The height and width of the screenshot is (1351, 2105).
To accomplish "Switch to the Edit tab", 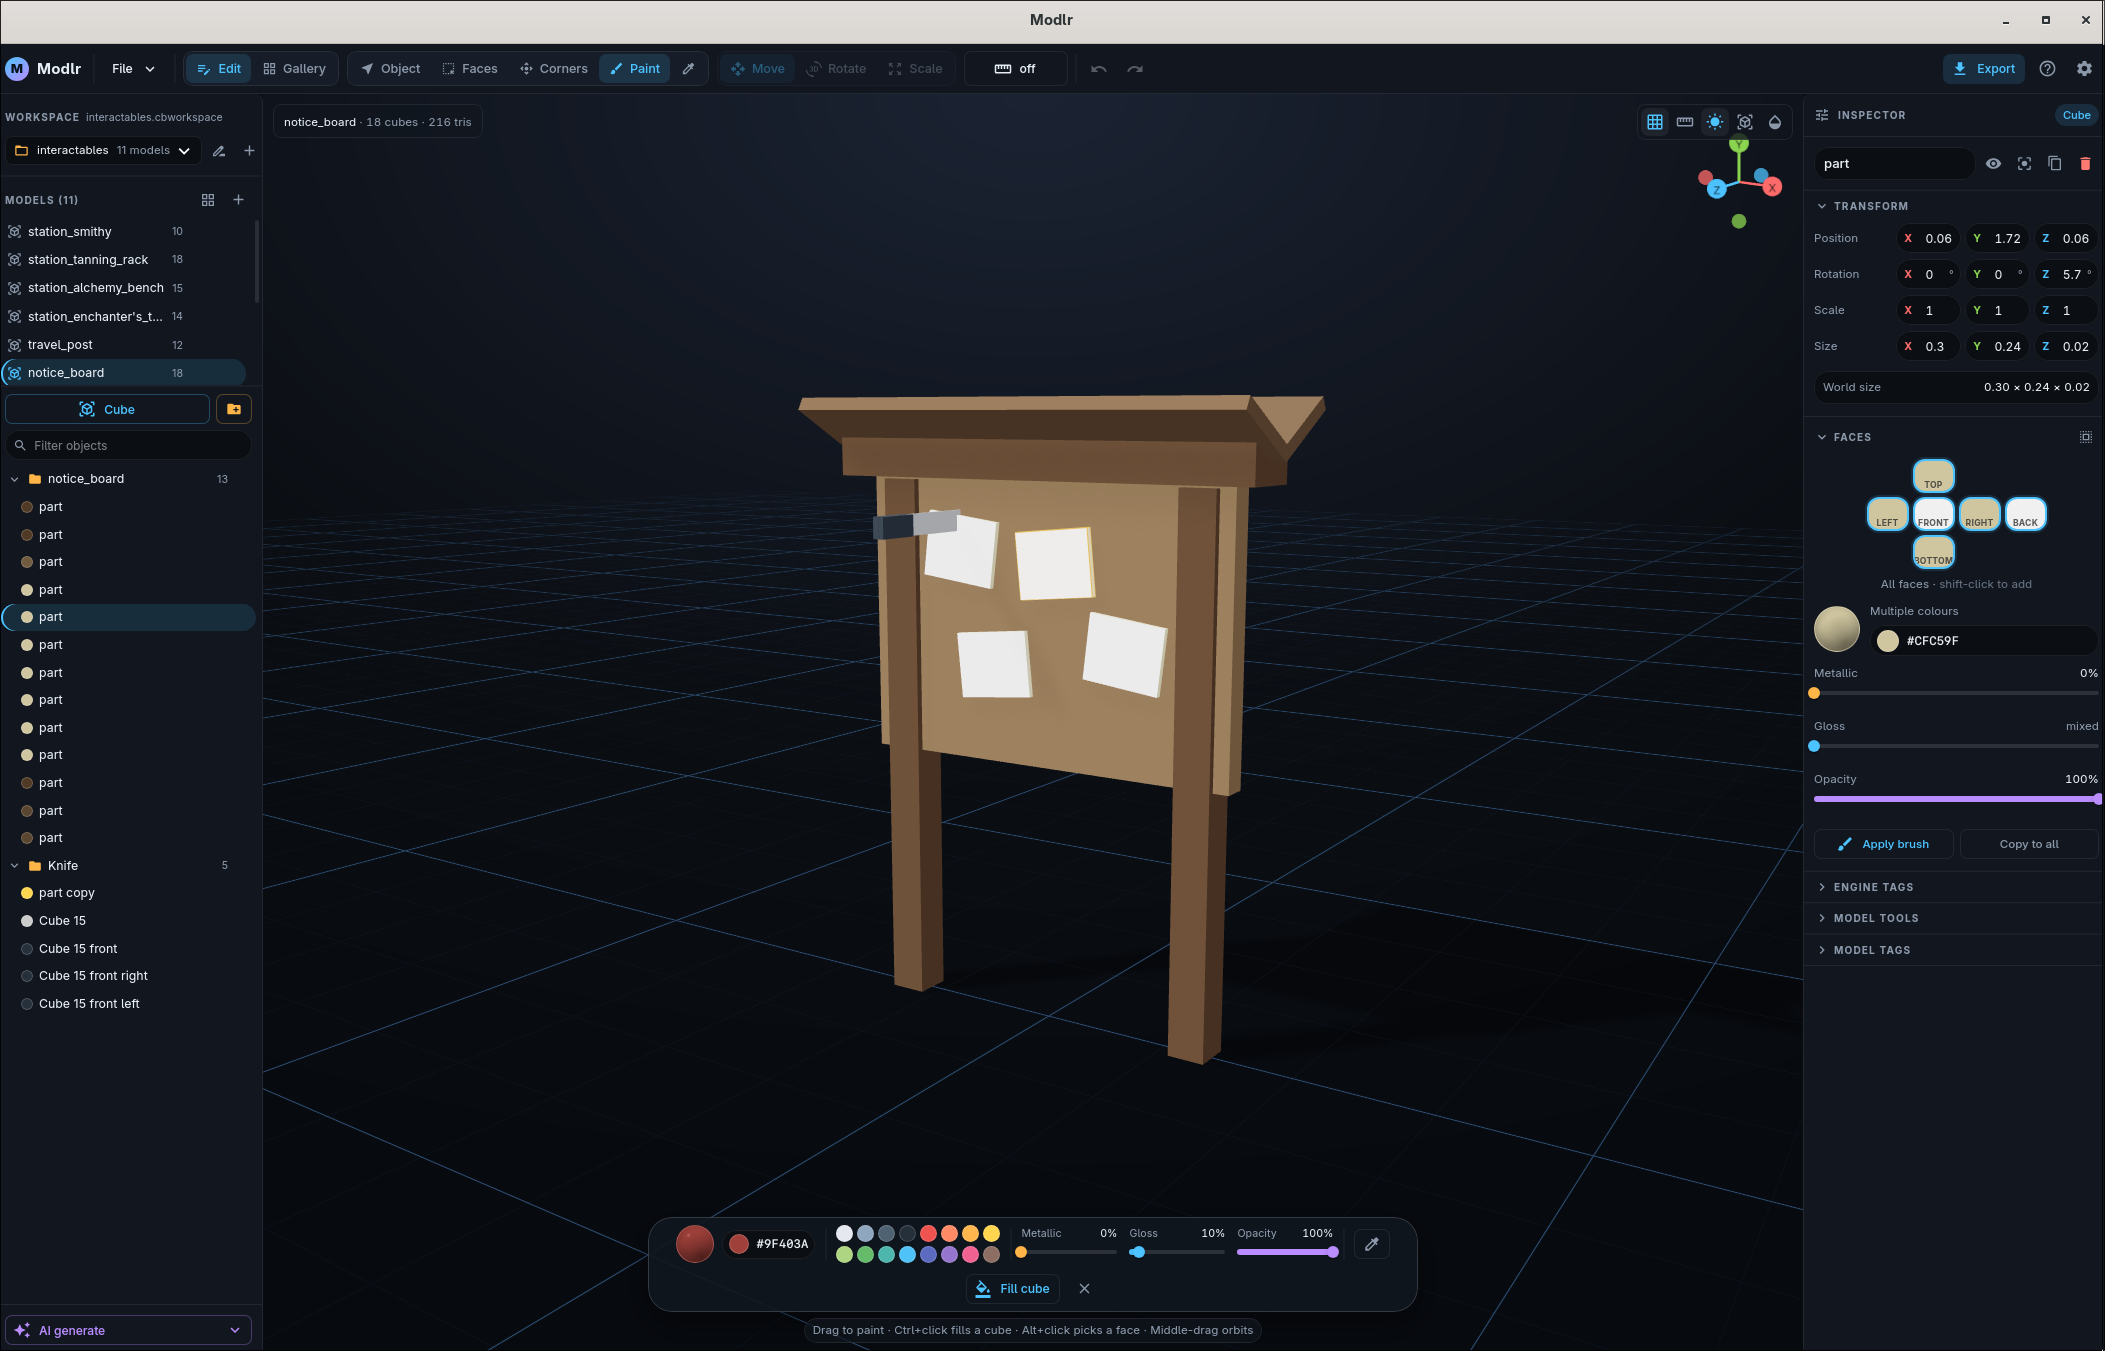I will click(x=219, y=69).
